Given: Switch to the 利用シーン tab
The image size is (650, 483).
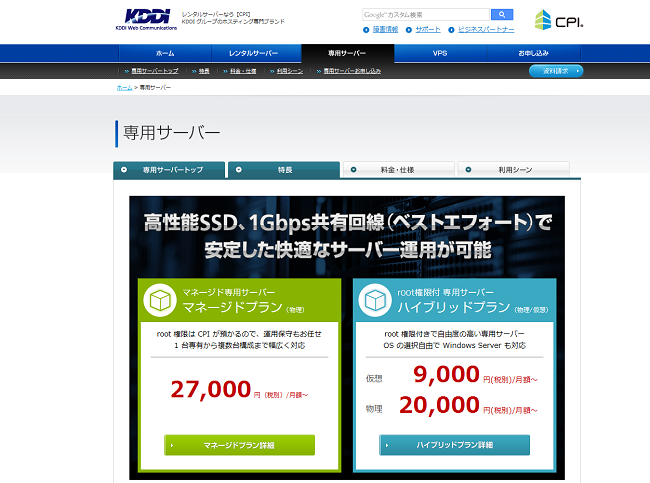Looking at the screenshot, I should tap(514, 170).
